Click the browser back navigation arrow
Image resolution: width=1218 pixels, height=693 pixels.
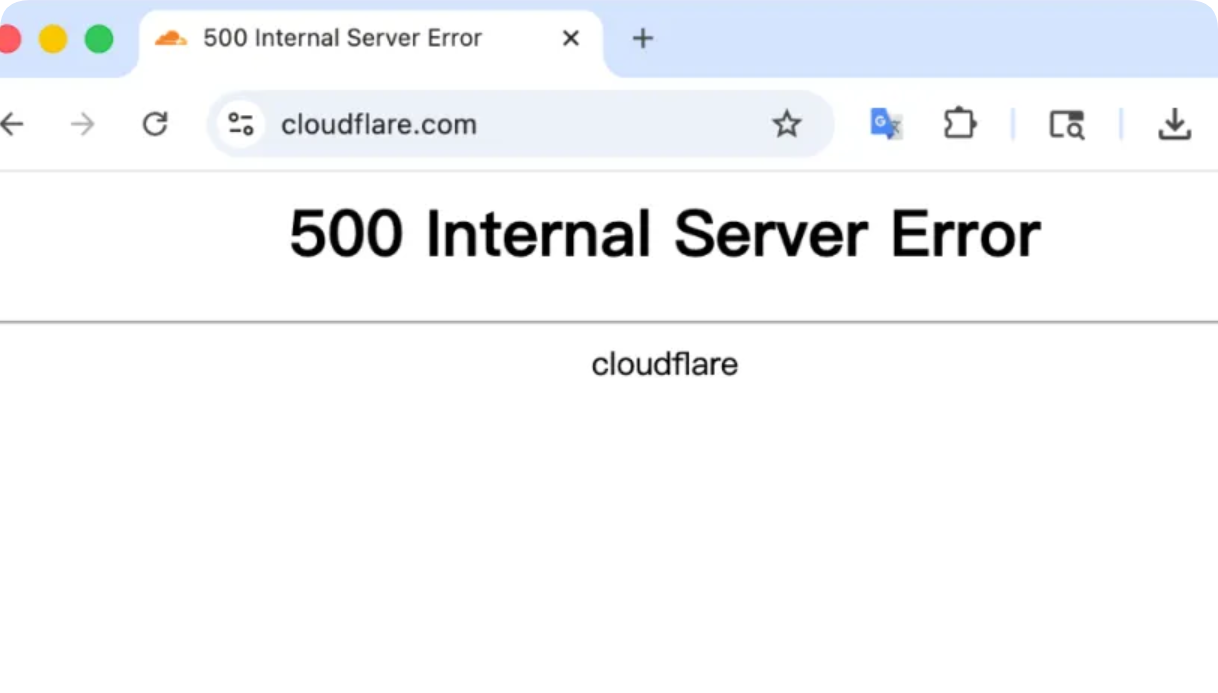(12, 124)
